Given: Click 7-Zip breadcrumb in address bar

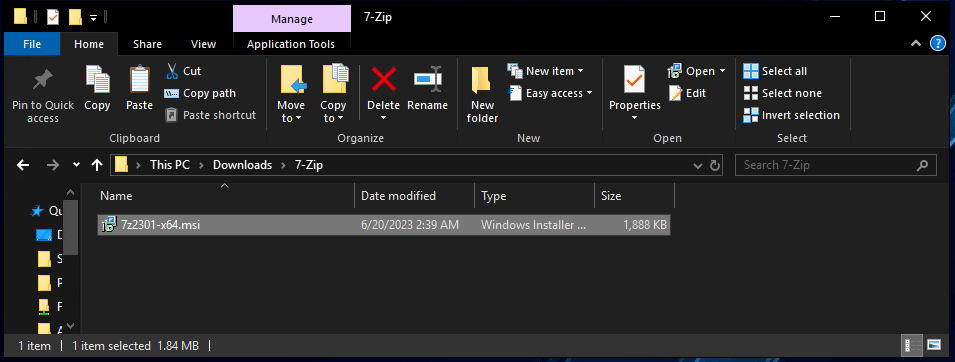Looking at the screenshot, I should coord(309,165).
